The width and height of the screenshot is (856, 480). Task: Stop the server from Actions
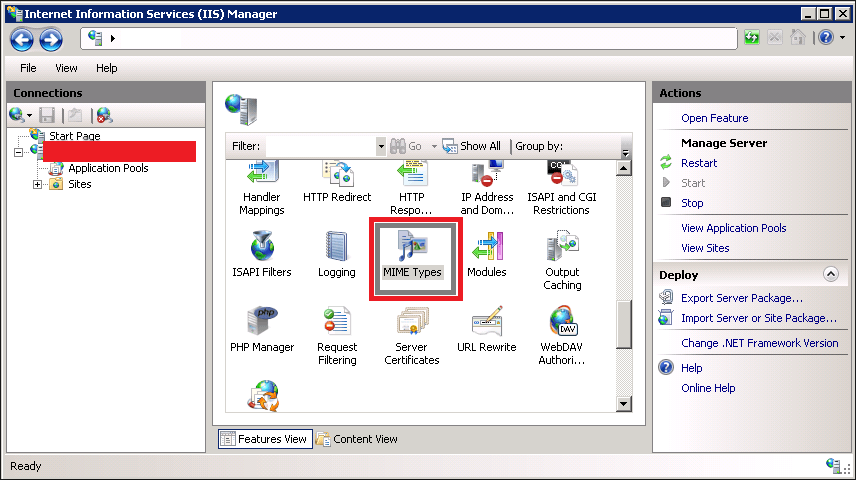coord(692,203)
